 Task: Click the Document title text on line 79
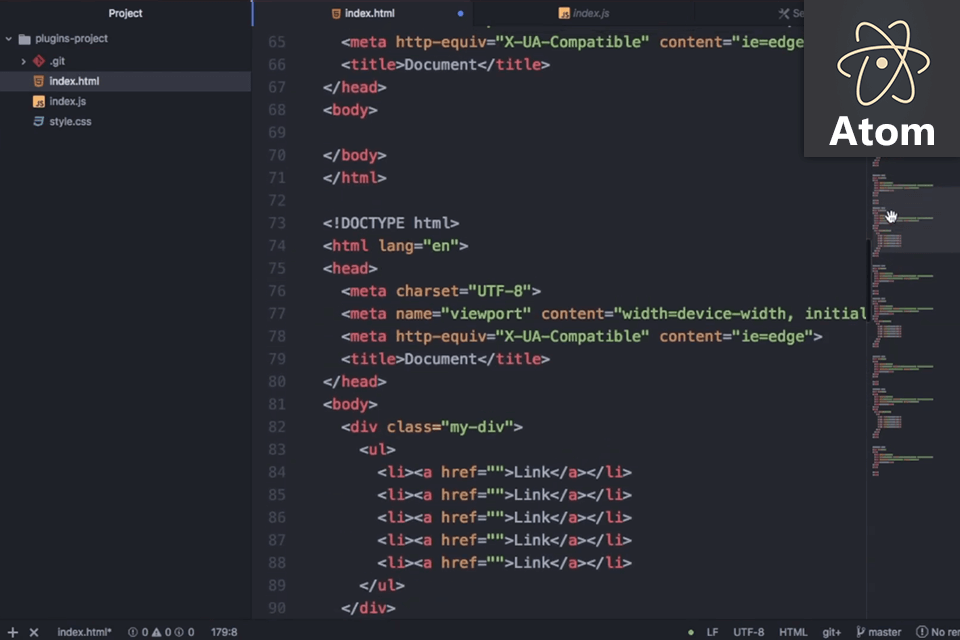click(x=440, y=359)
